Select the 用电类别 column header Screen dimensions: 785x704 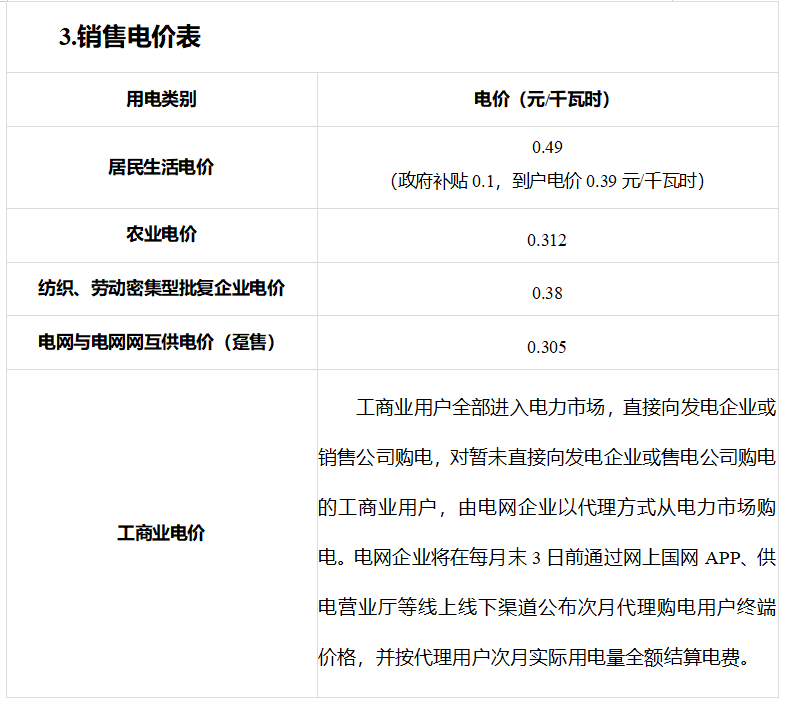(161, 99)
